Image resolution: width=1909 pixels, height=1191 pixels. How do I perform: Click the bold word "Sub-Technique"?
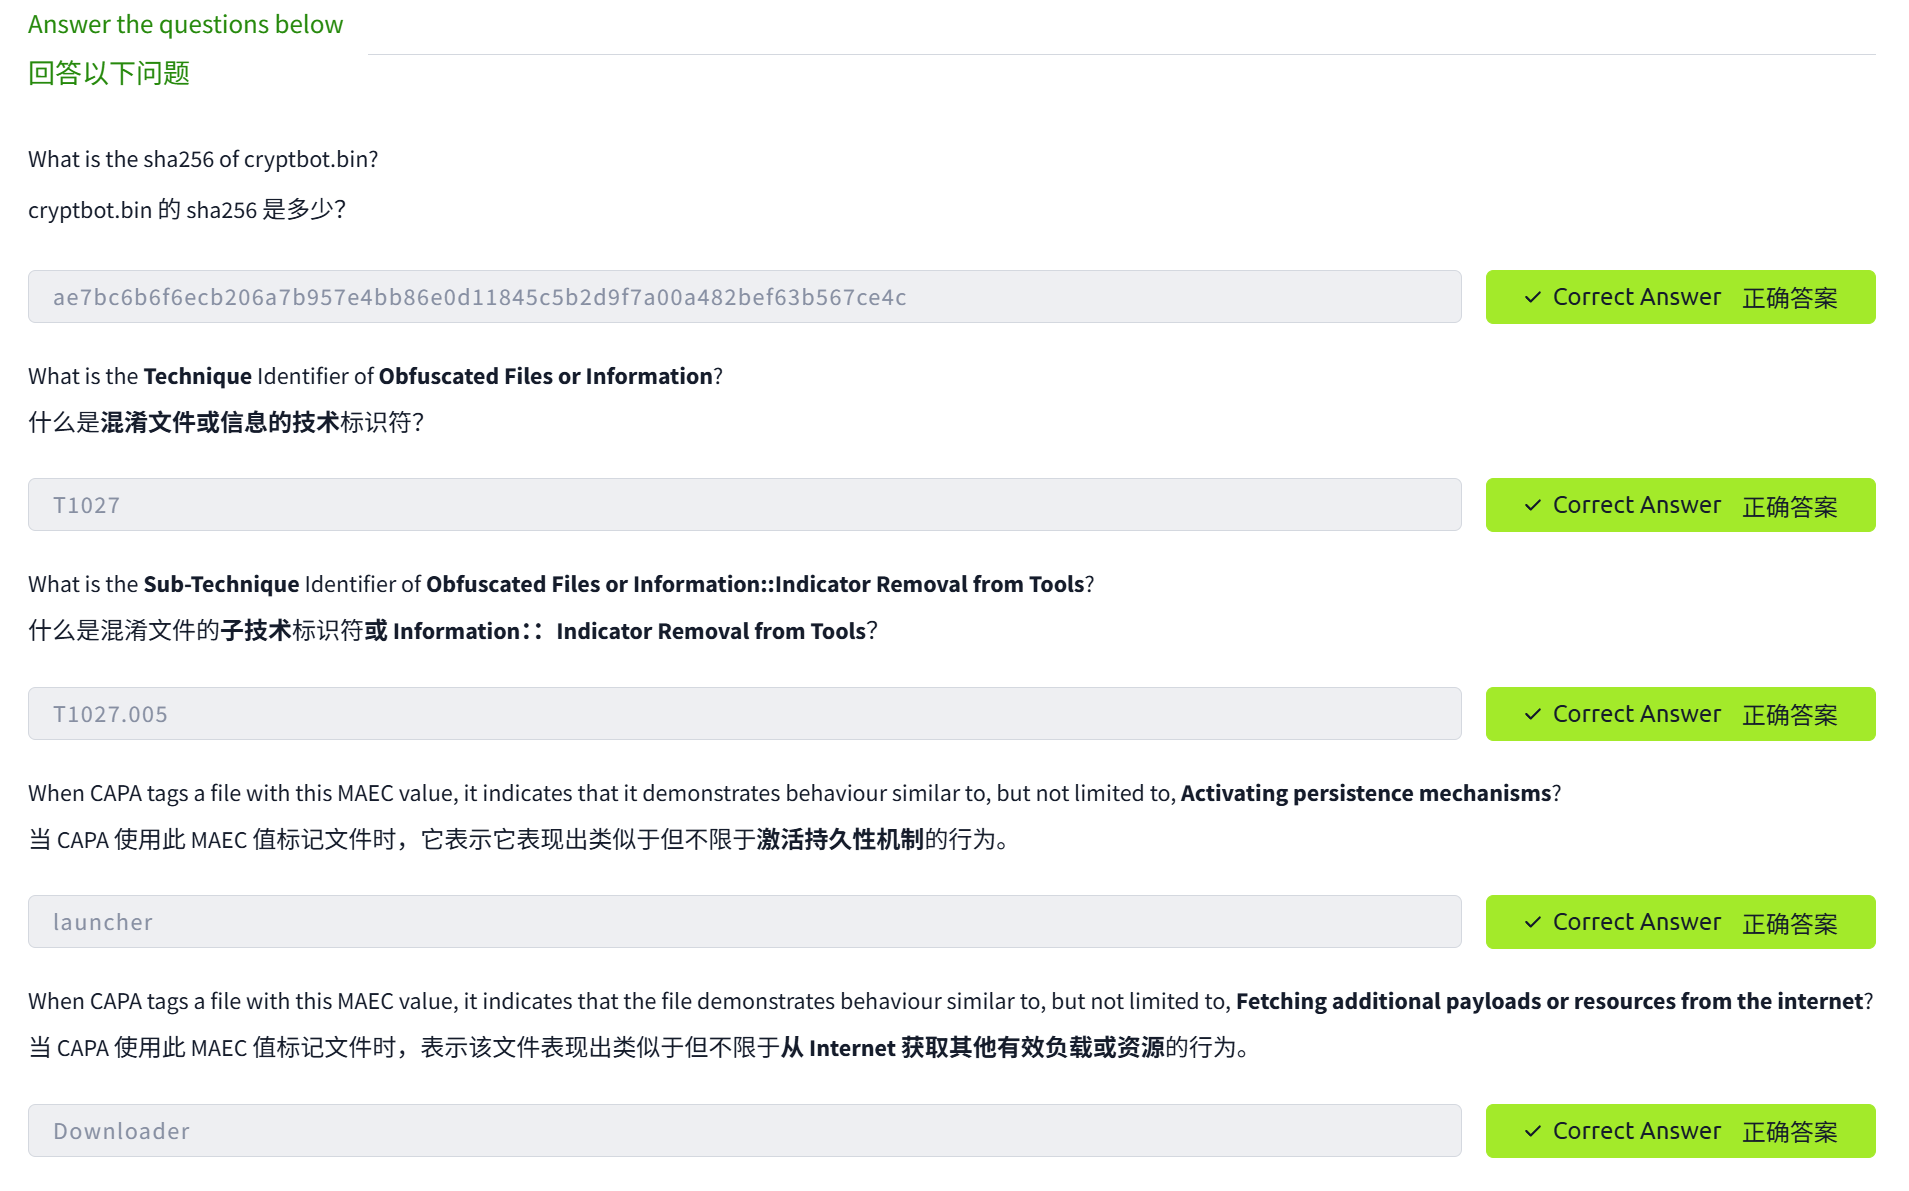[221, 584]
